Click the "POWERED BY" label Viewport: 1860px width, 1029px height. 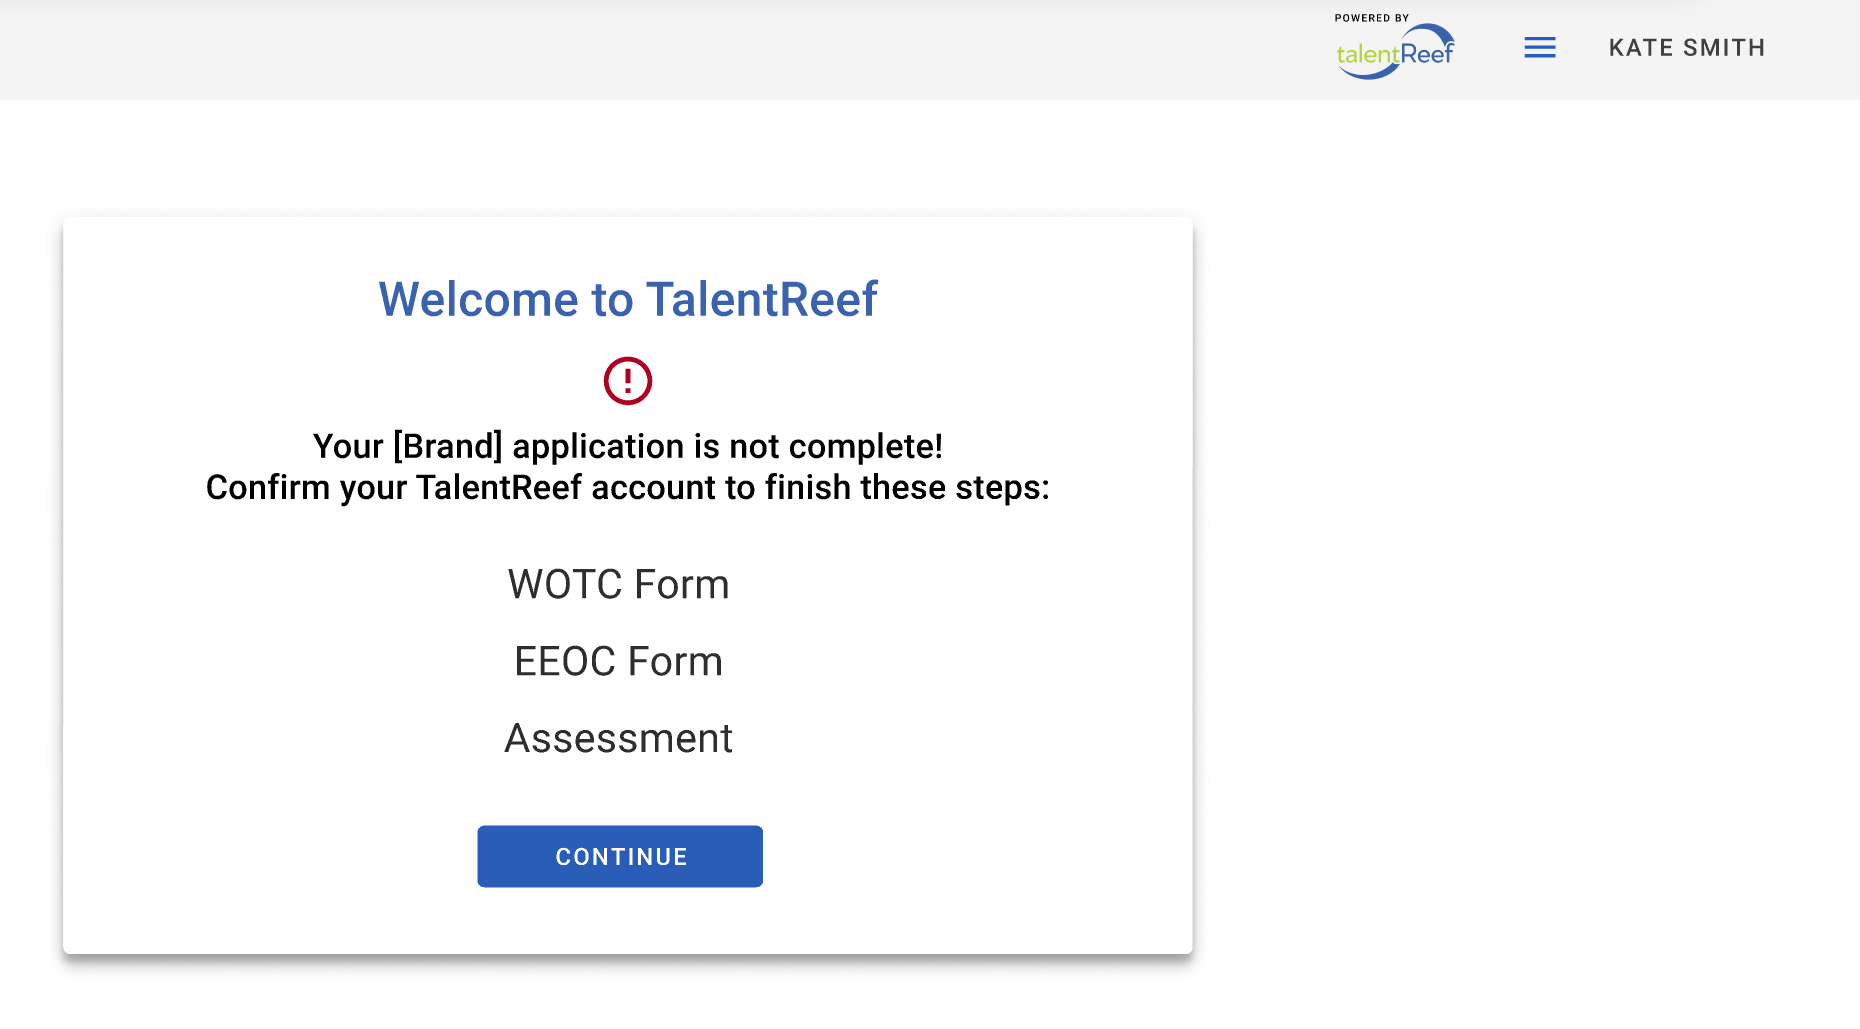tap(1371, 18)
